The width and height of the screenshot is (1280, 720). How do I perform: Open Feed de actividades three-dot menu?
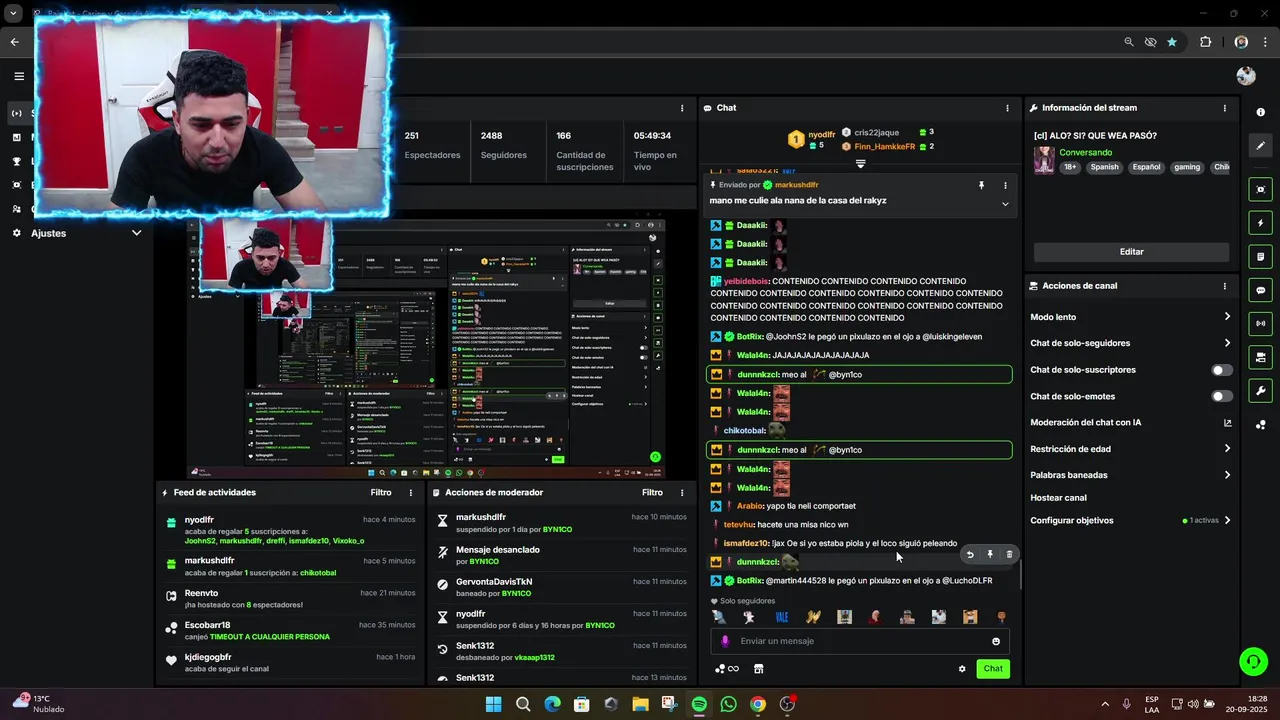[410, 493]
